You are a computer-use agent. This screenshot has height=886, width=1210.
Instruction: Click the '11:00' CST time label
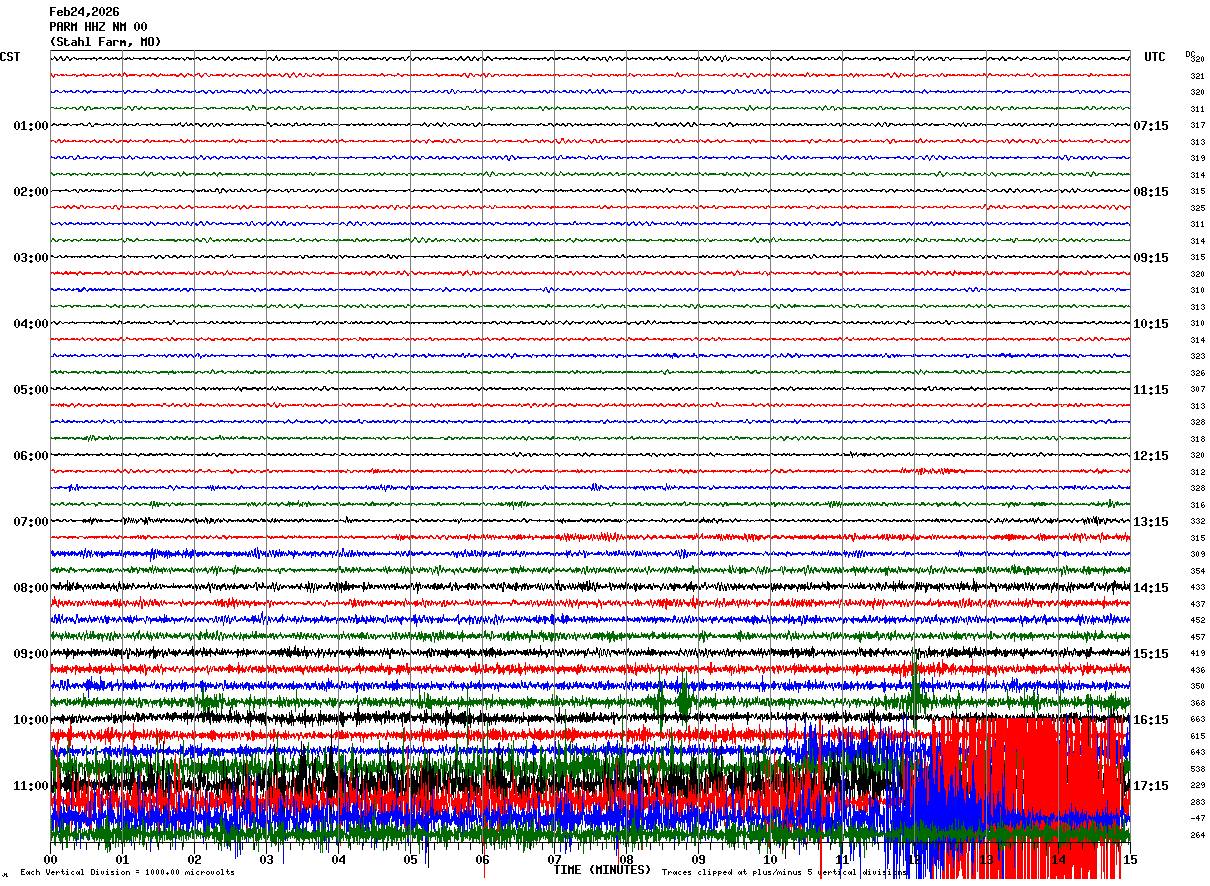tap(31, 786)
